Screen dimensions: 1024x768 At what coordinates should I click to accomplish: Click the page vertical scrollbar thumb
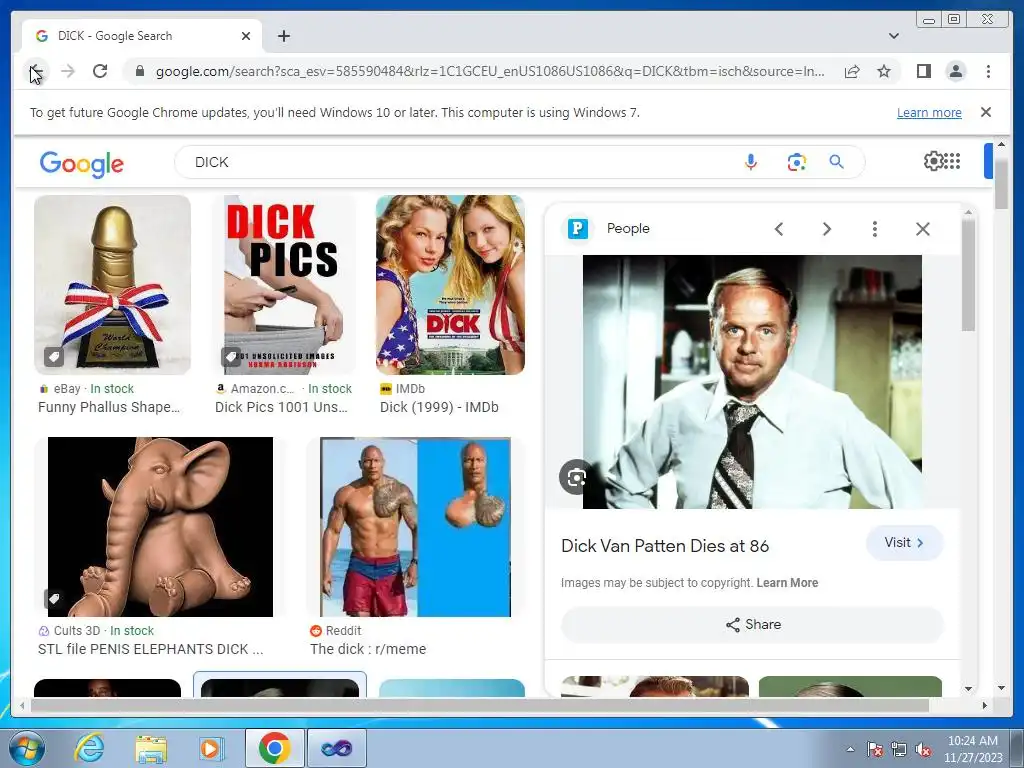pos(1001,184)
